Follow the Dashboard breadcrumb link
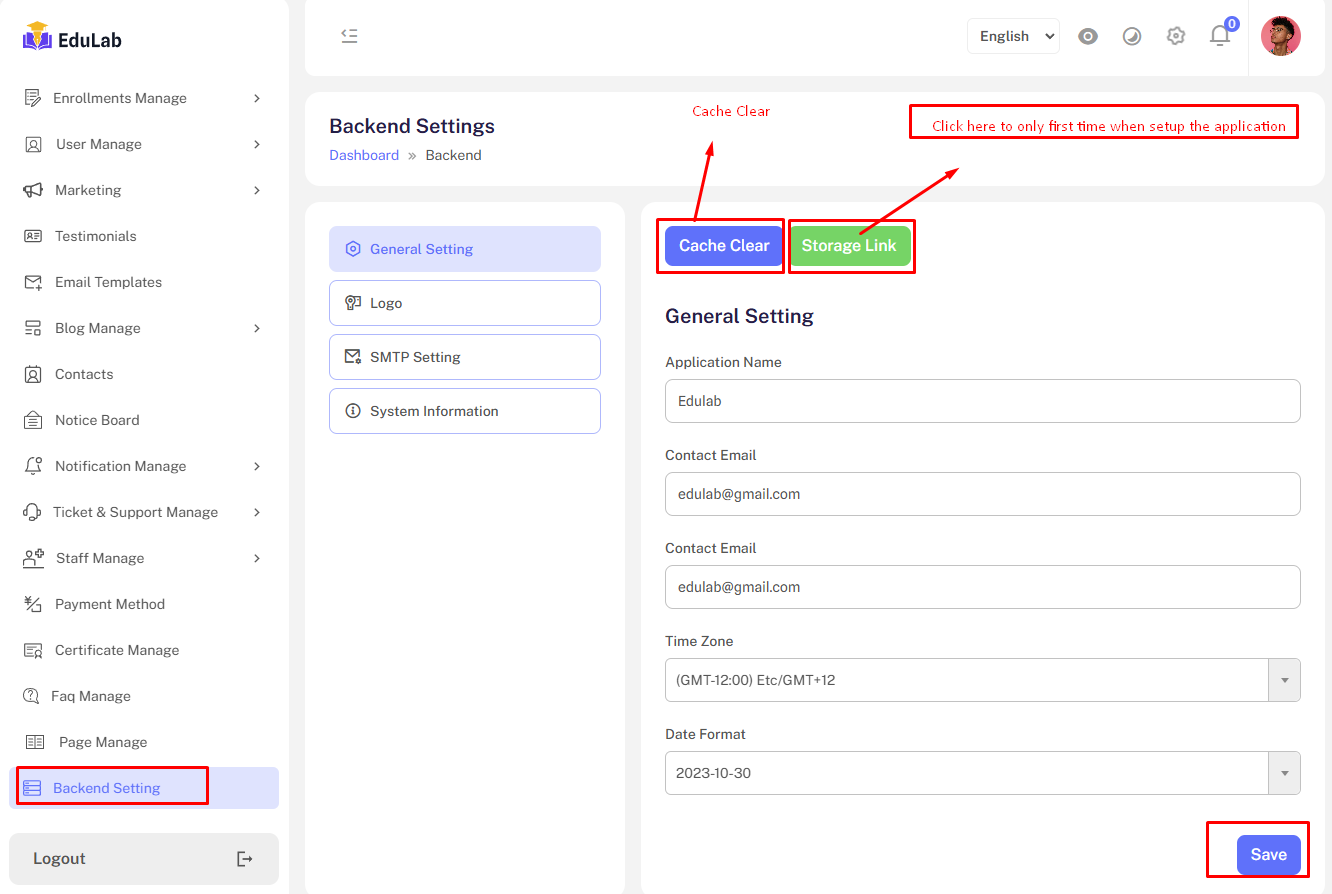 click(x=364, y=155)
